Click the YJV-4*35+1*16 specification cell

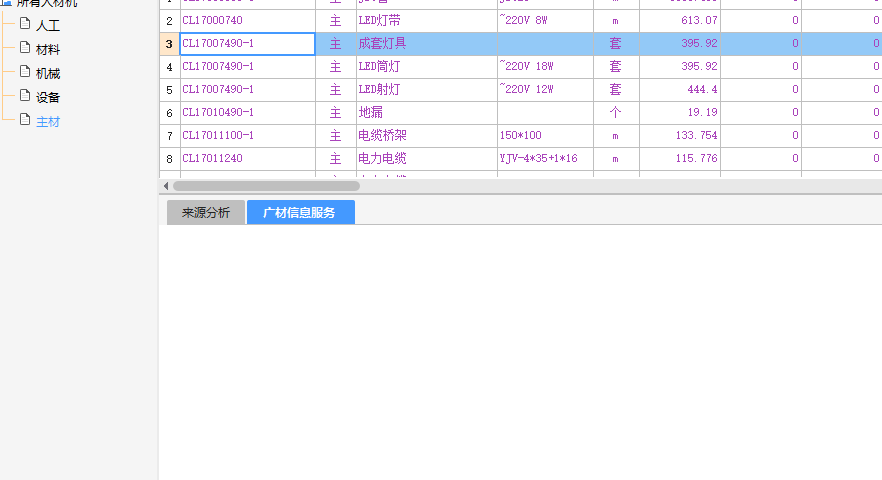pos(545,159)
